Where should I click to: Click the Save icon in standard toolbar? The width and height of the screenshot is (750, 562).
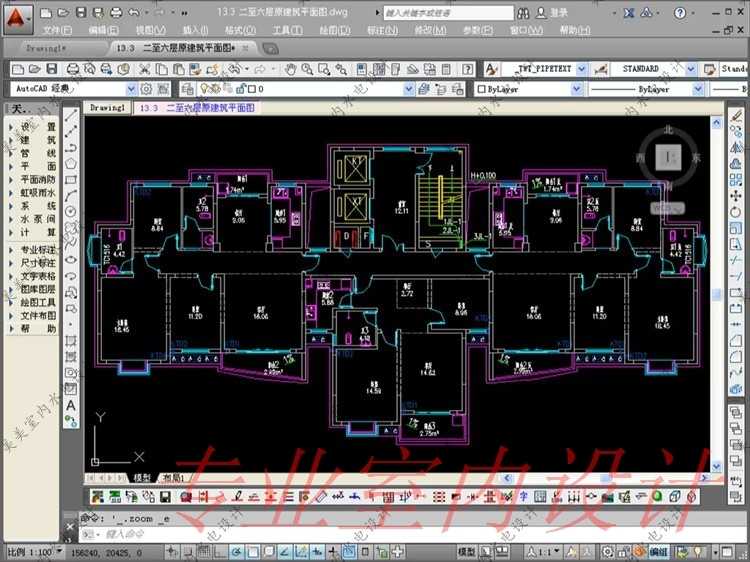click(x=51, y=69)
